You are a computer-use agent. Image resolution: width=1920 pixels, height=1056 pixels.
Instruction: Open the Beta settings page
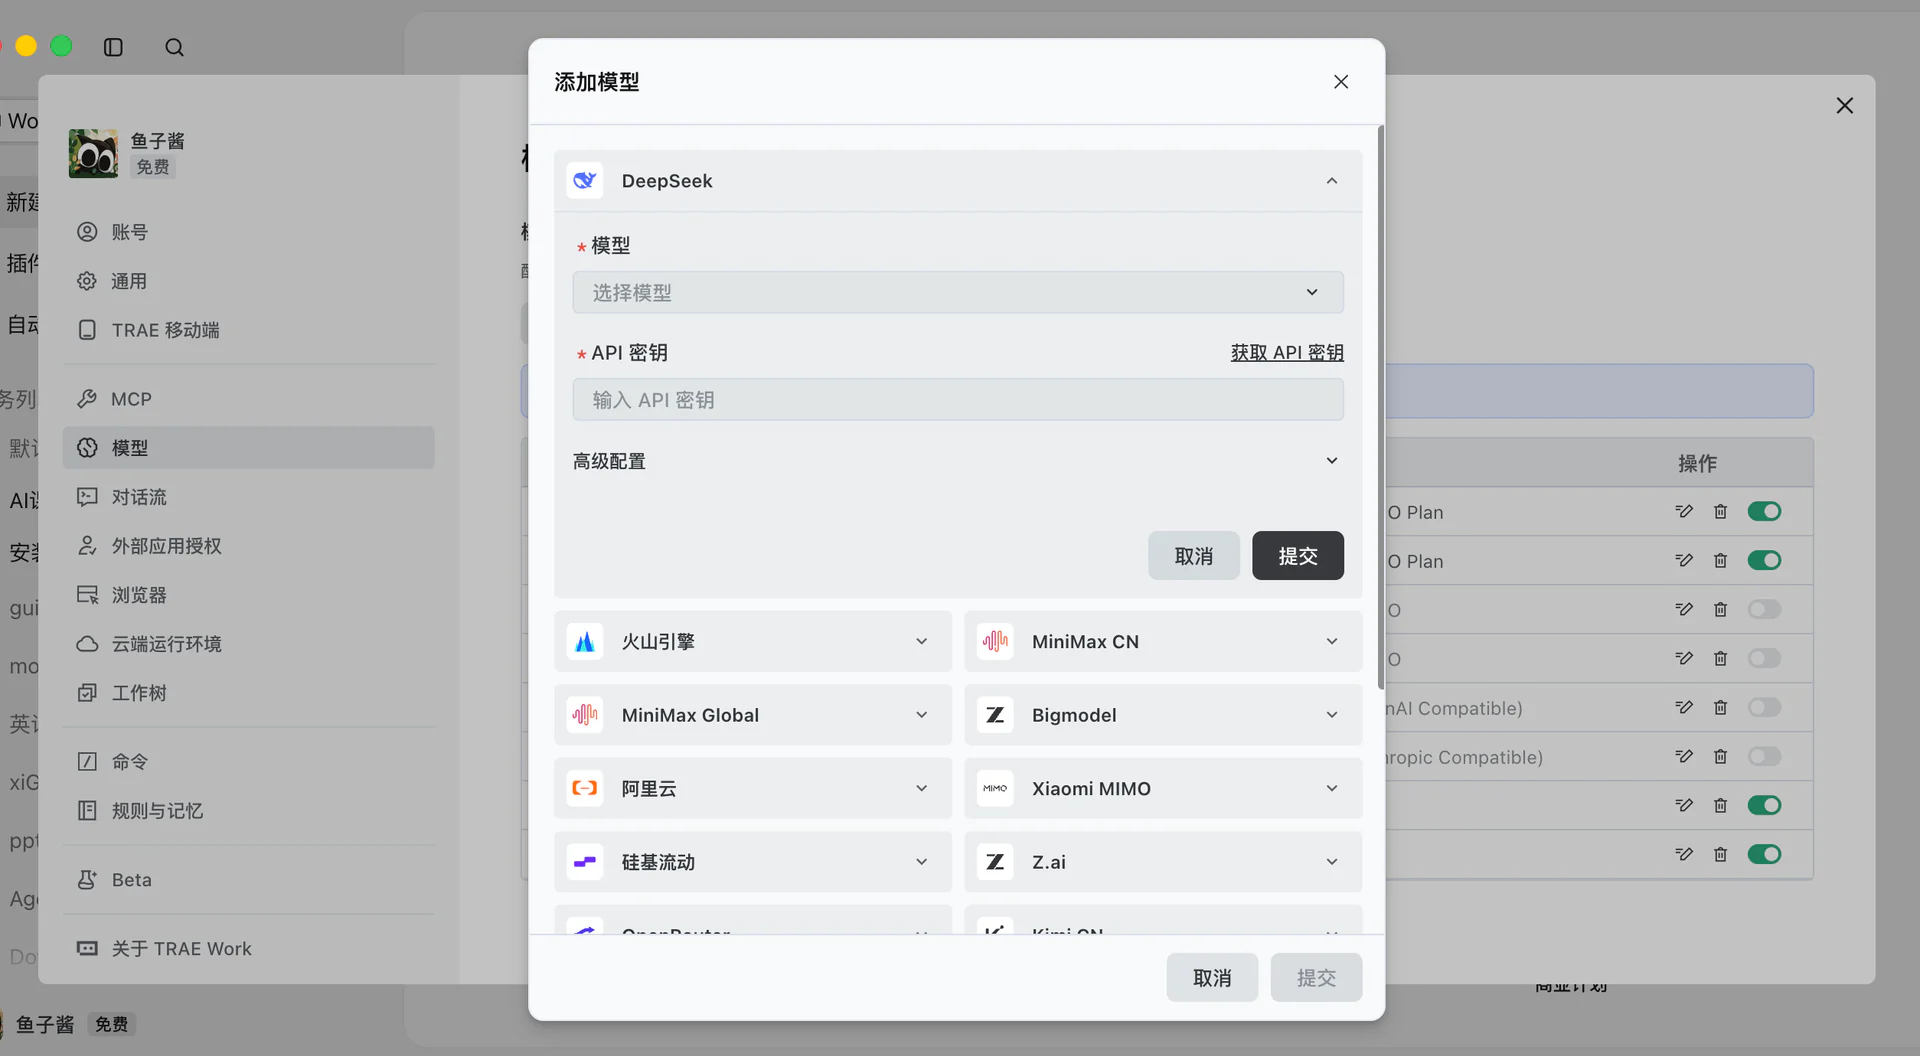(248, 880)
